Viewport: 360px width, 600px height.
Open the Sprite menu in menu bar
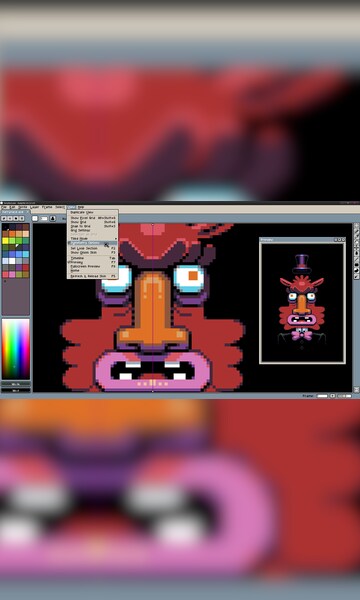23,207
